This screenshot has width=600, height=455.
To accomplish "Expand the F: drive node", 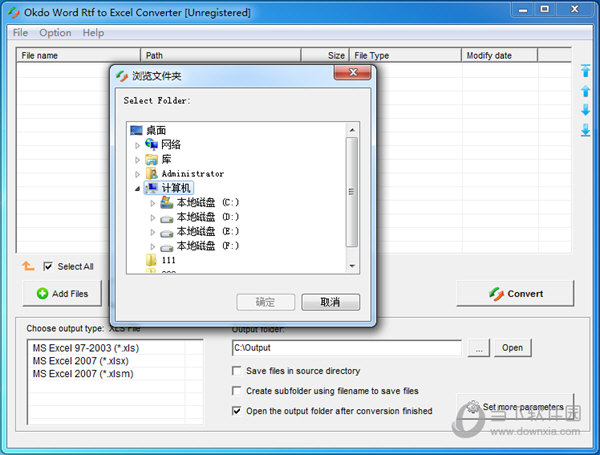I will coord(152,246).
